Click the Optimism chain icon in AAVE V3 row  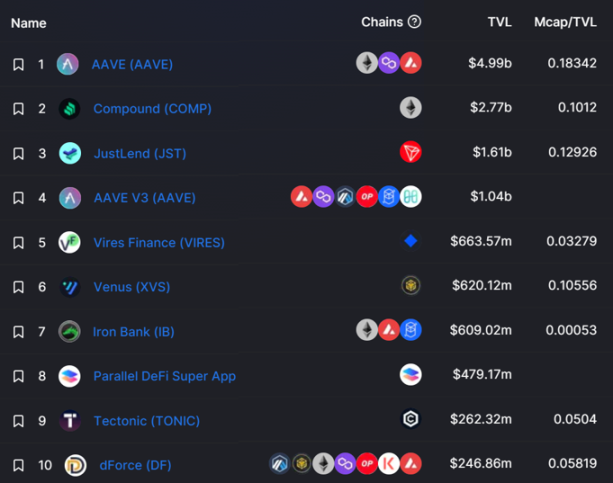coord(367,196)
